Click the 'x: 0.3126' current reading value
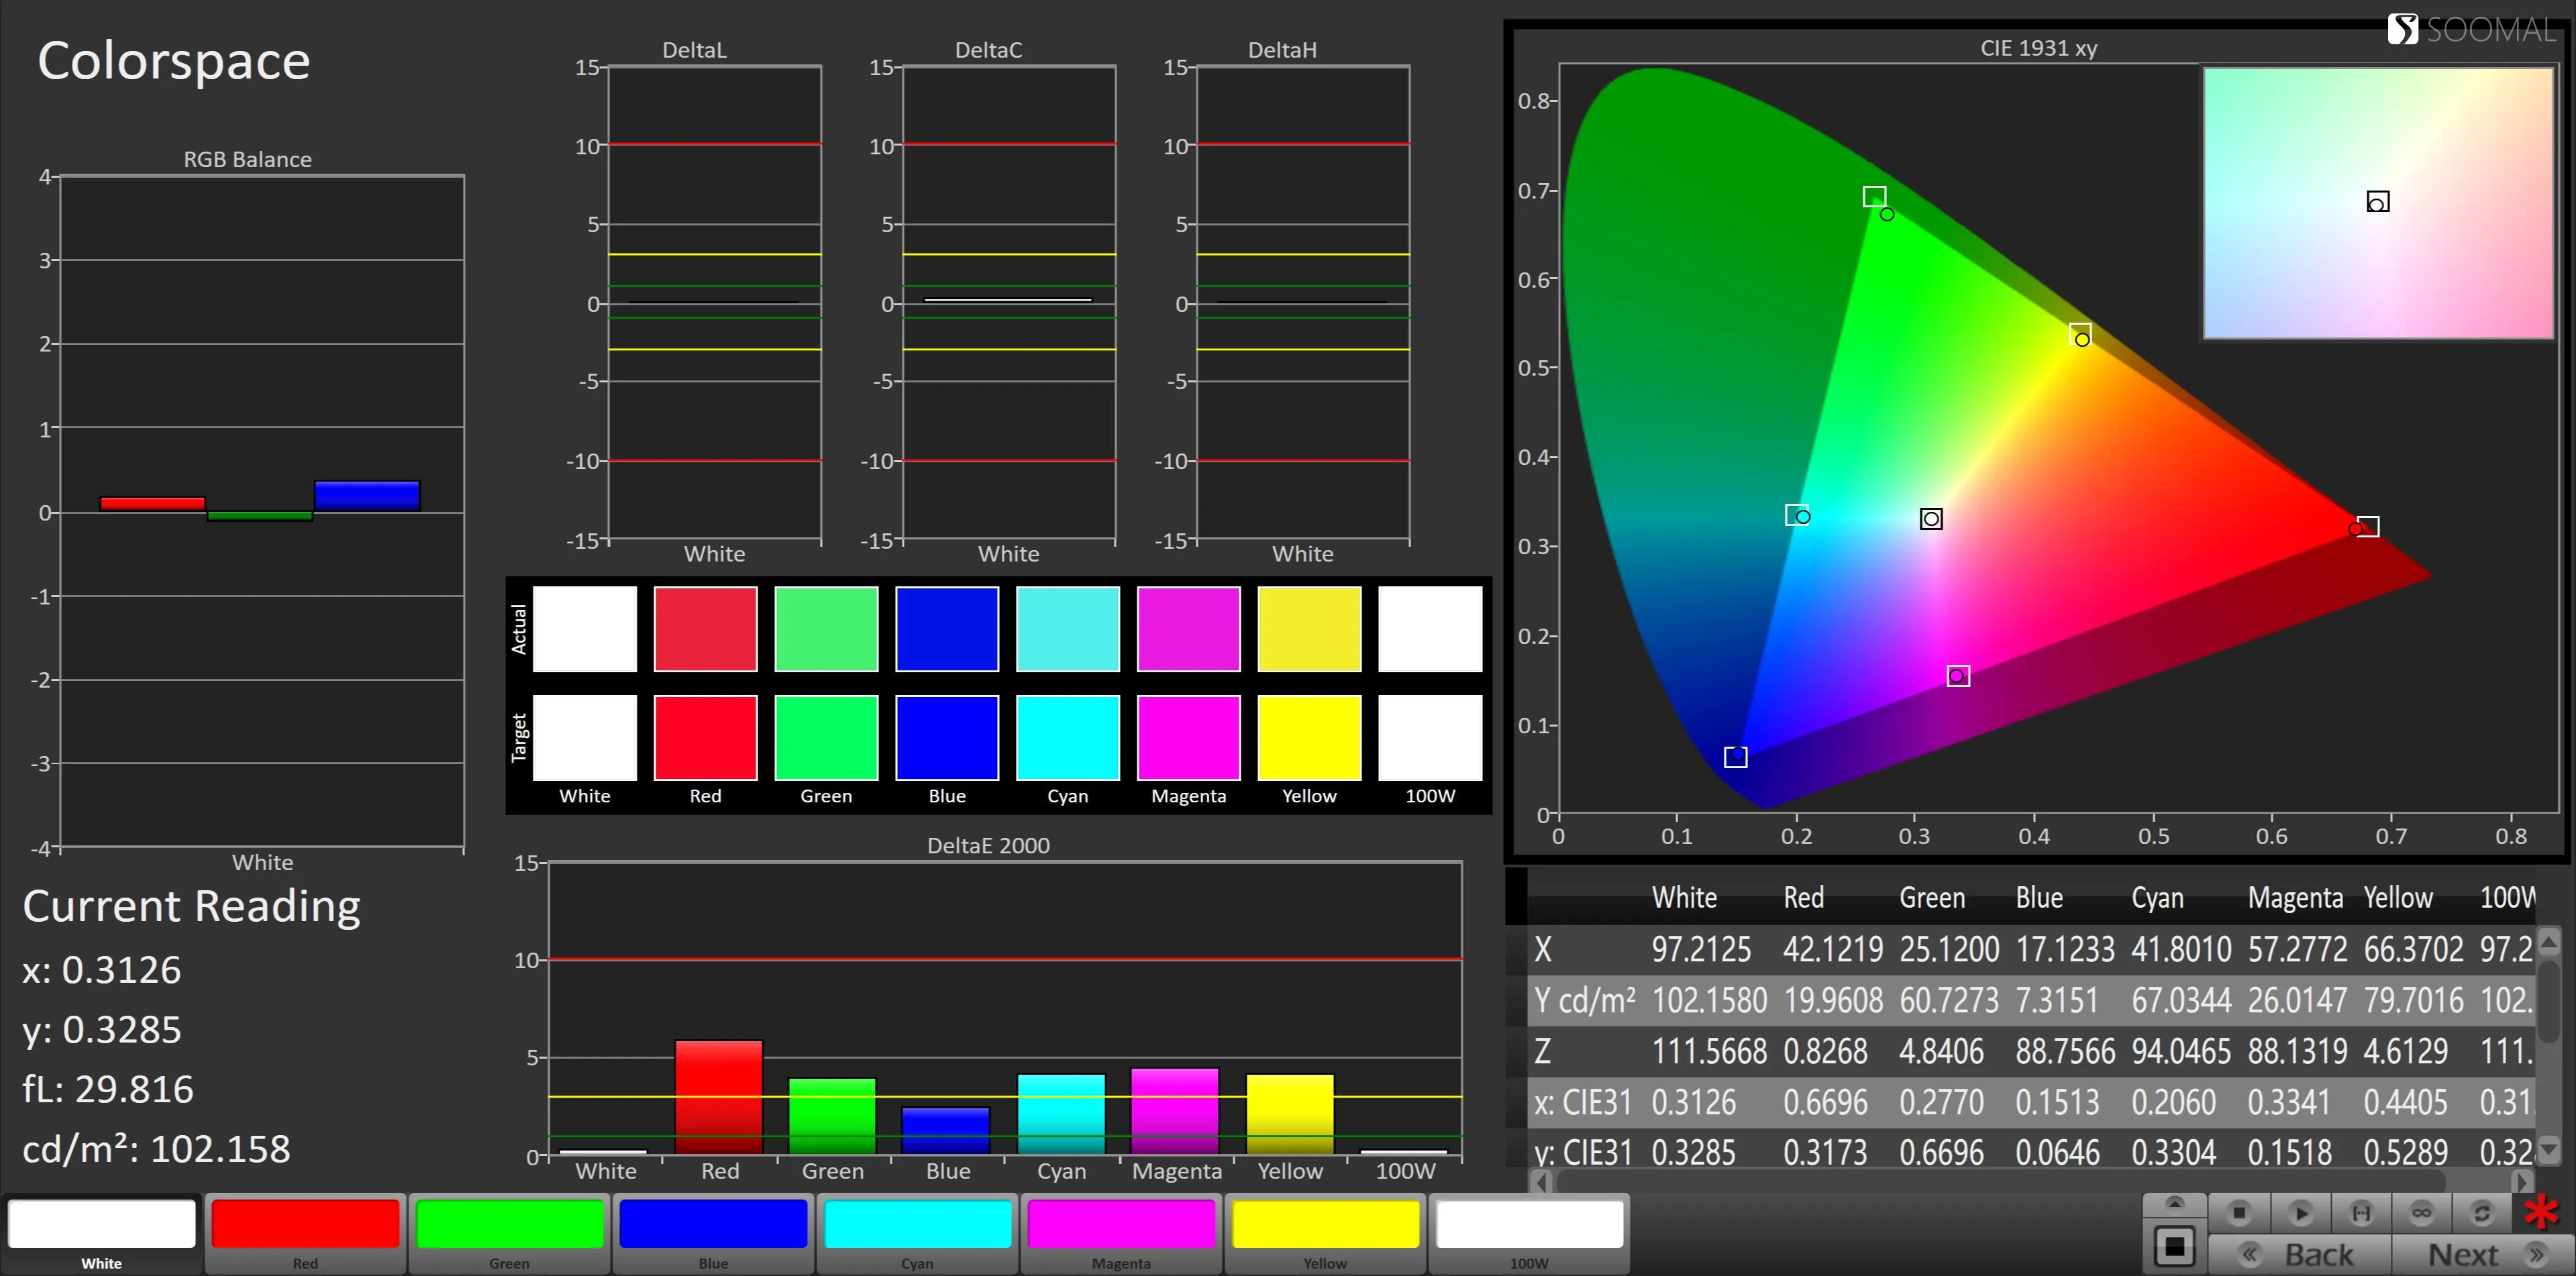Viewport: 2576px width, 1276px height. [102, 971]
